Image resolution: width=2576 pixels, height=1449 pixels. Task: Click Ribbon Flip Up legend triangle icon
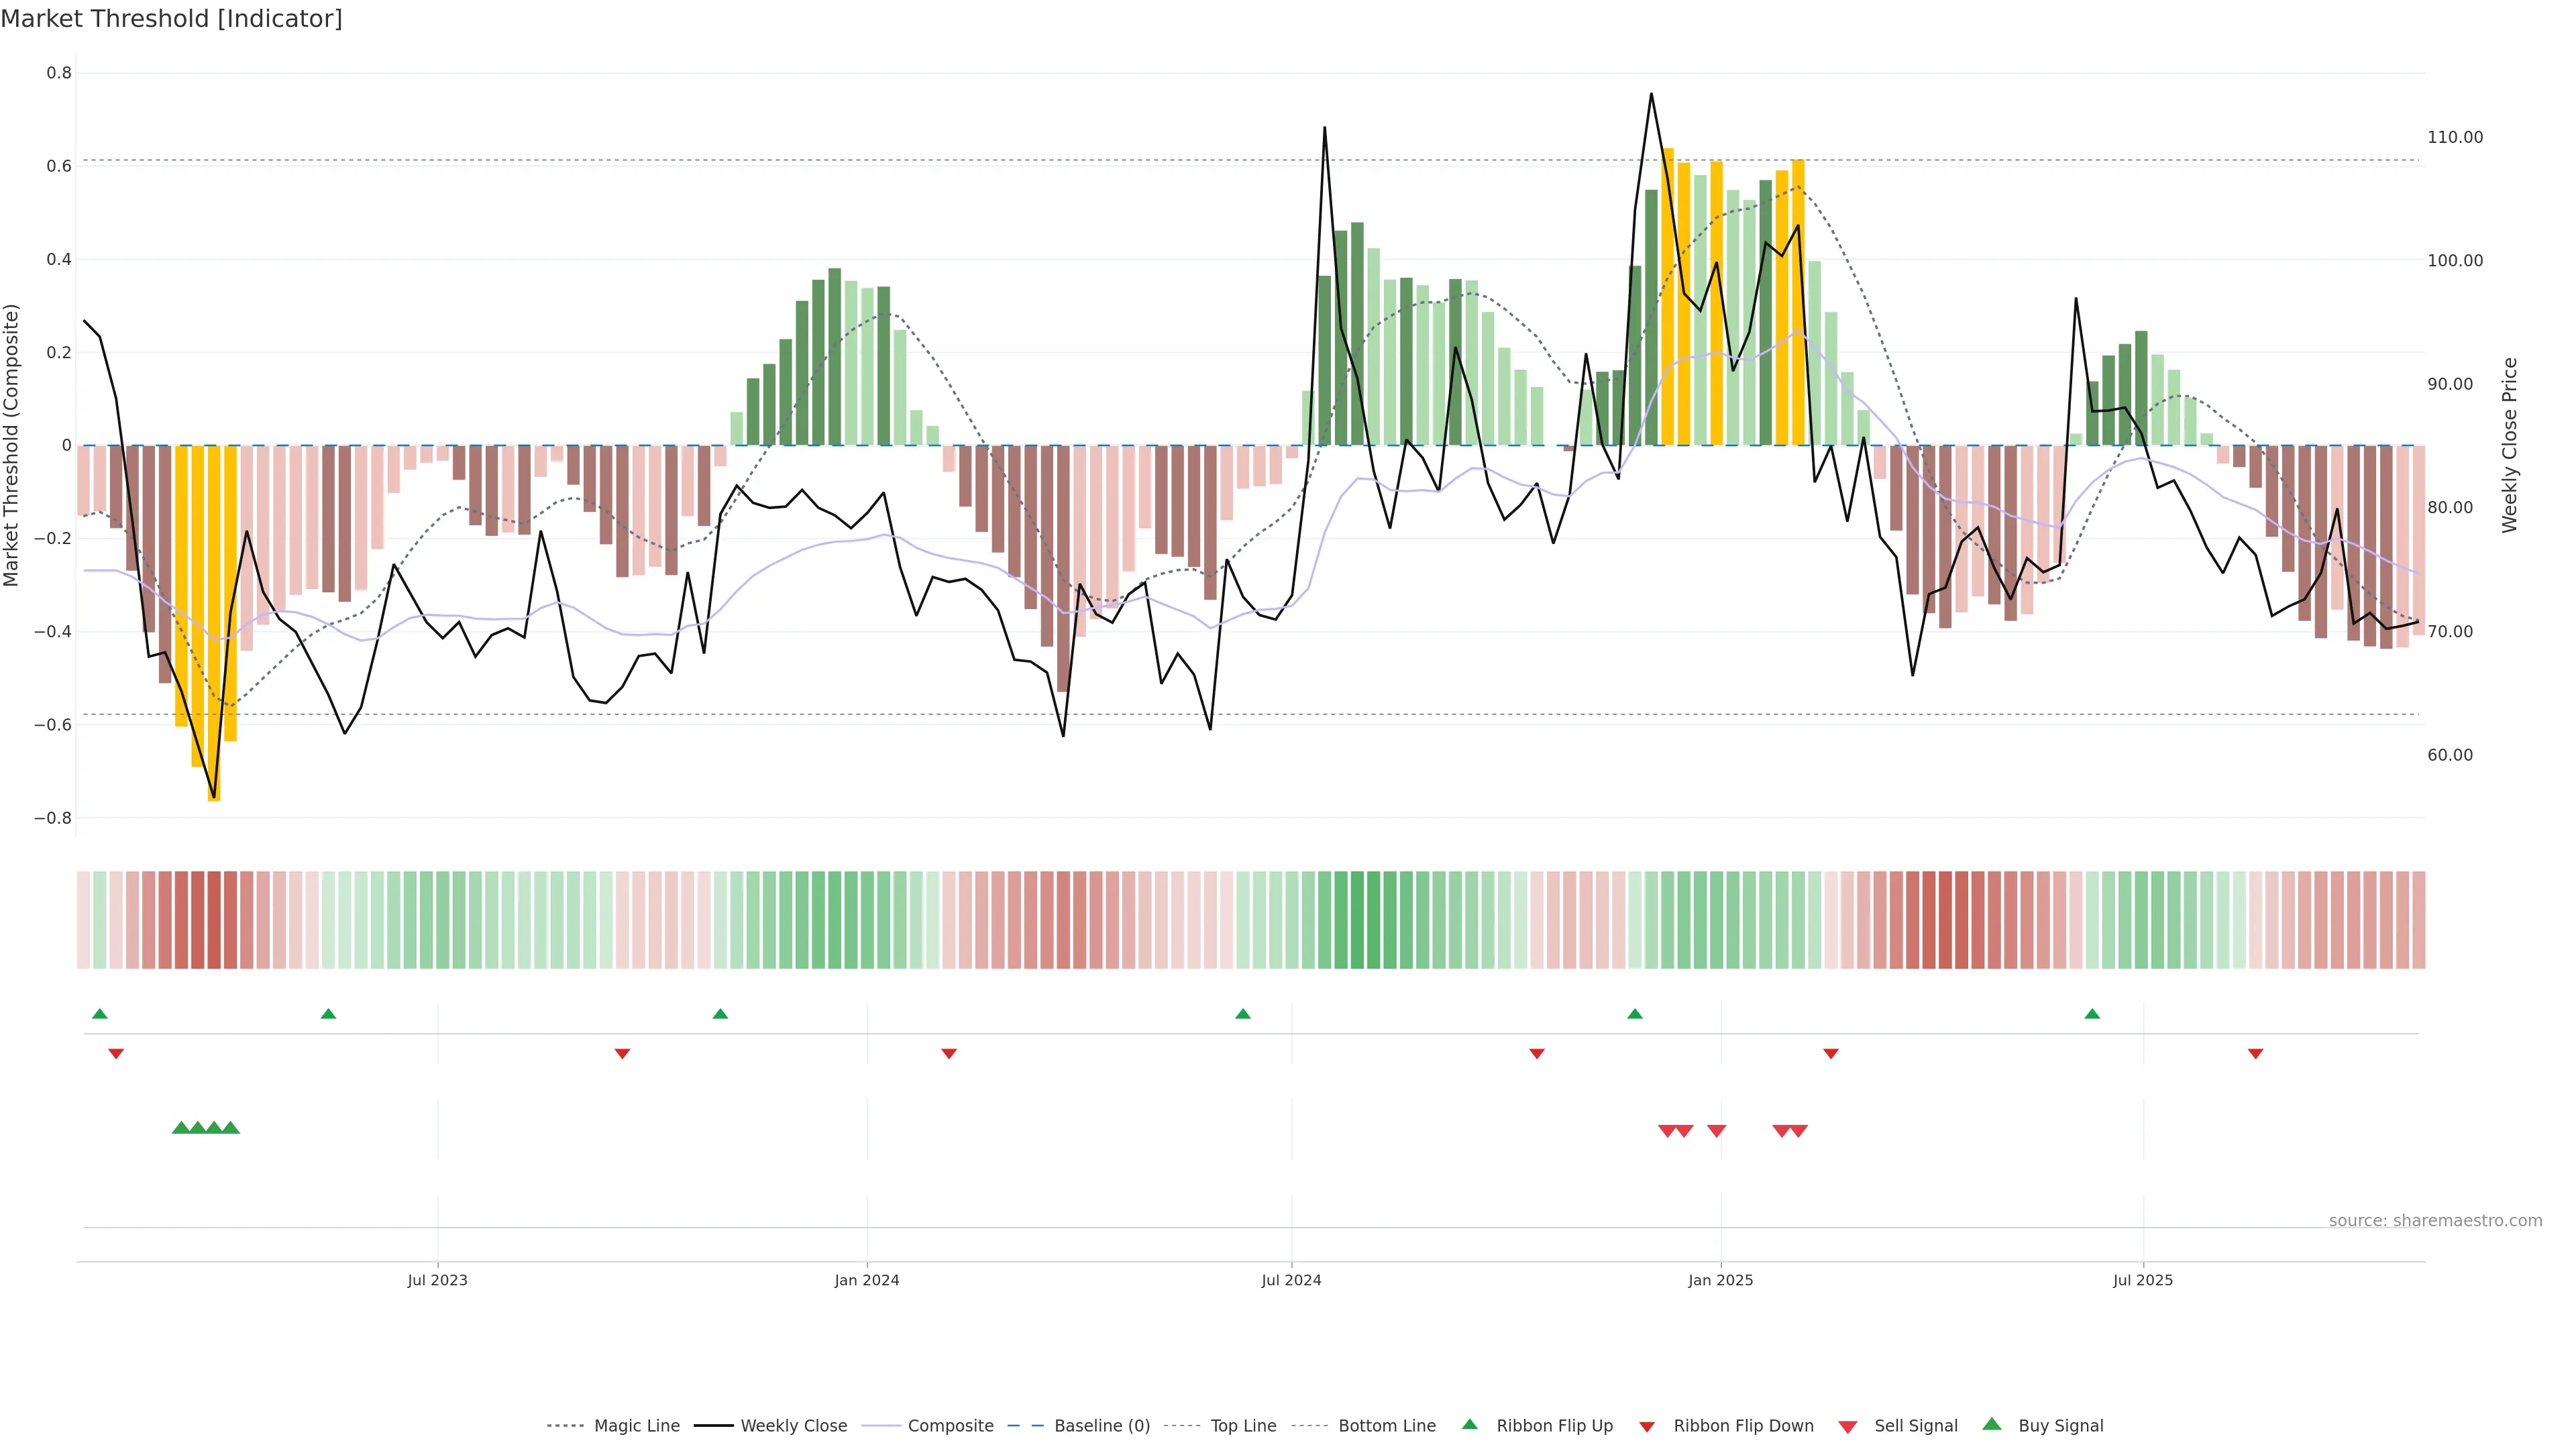point(1469,1424)
